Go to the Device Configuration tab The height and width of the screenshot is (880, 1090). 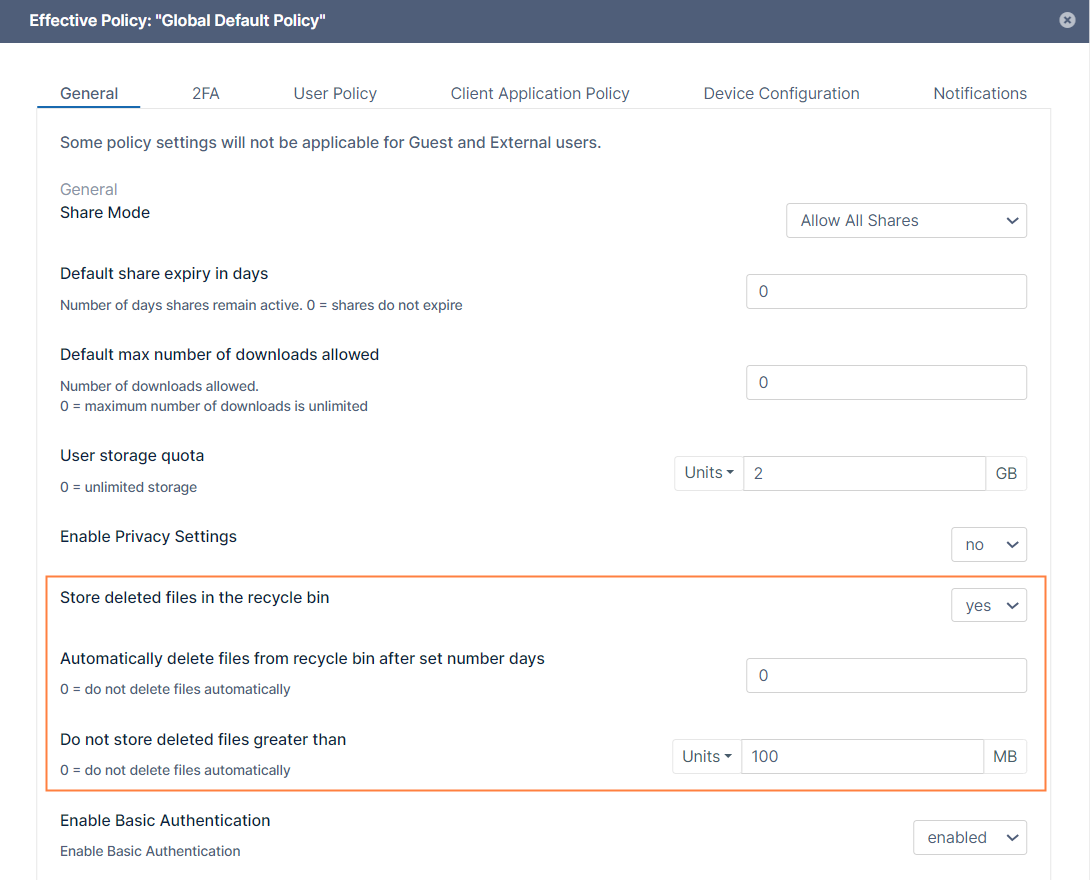click(x=781, y=93)
